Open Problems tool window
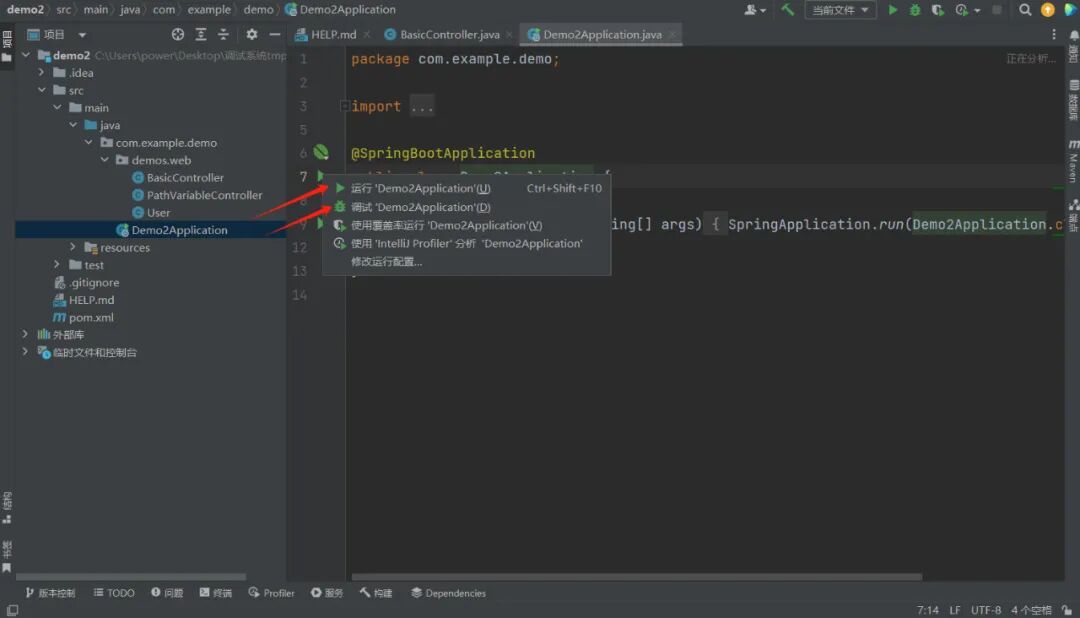Image resolution: width=1080 pixels, height=618 pixels. click(x=167, y=593)
